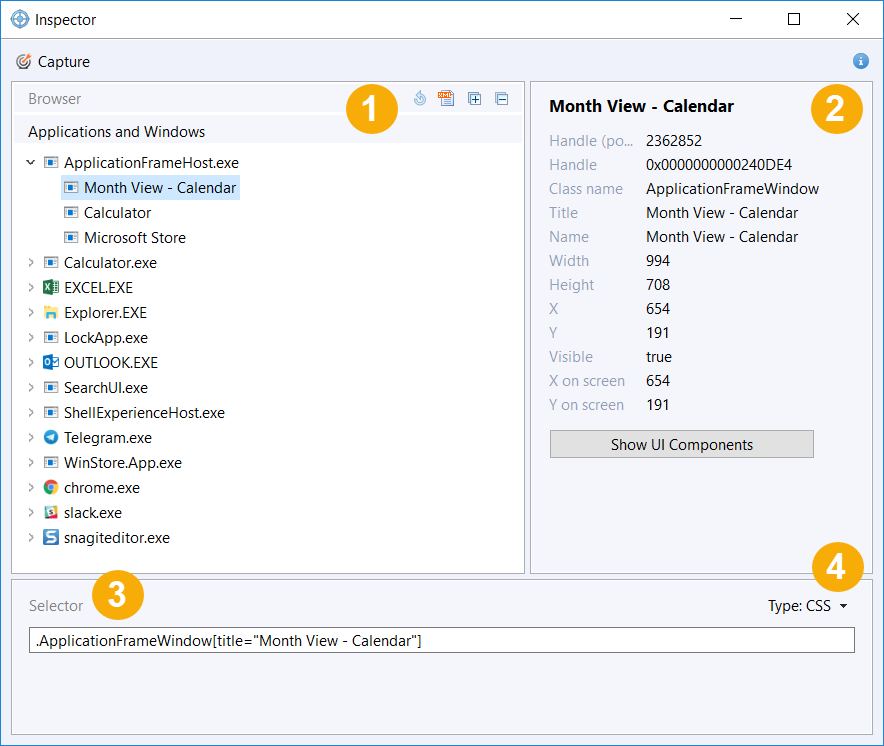Click the Capture button label
Image resolution: width=884 pixels, height=746 pixels.
click(x=64, y=61)
